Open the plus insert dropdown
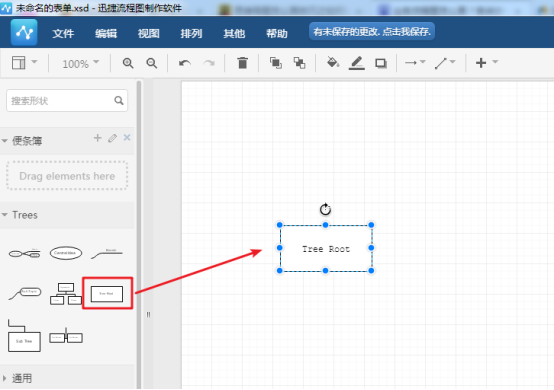The height and width of the screenshot is (390, 554). [487, 63]
